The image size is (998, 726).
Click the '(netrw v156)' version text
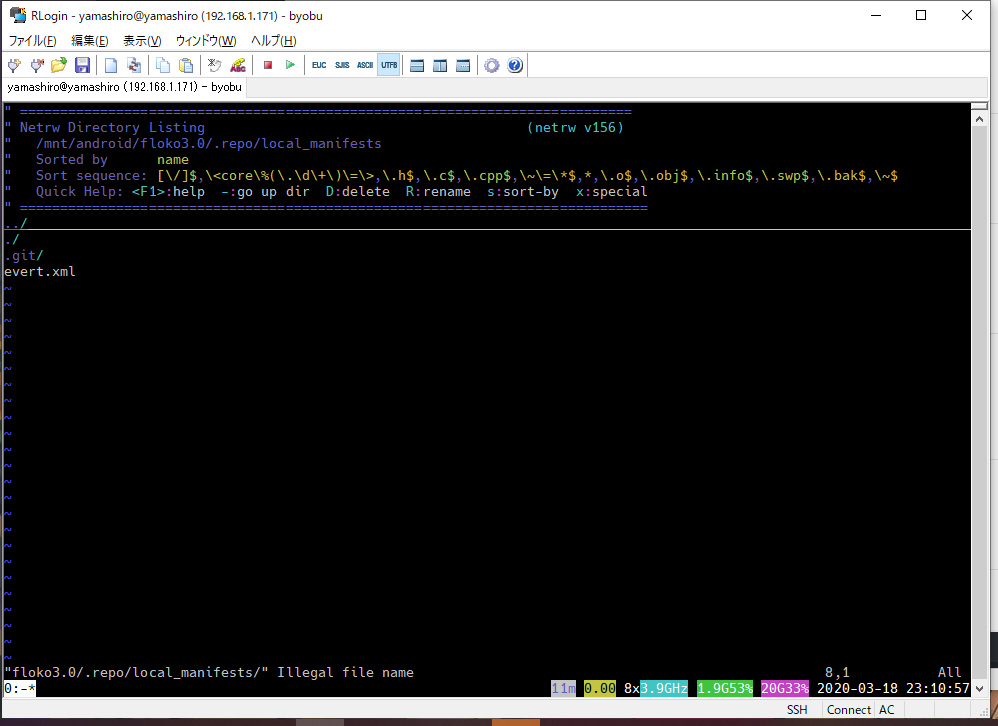(575, 127)
